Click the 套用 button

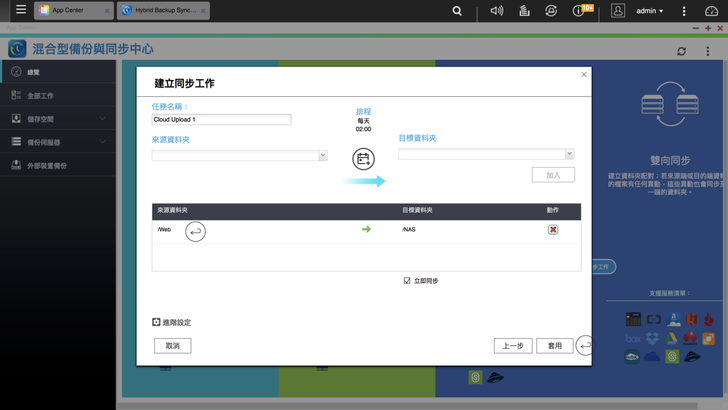coord(555,346)
